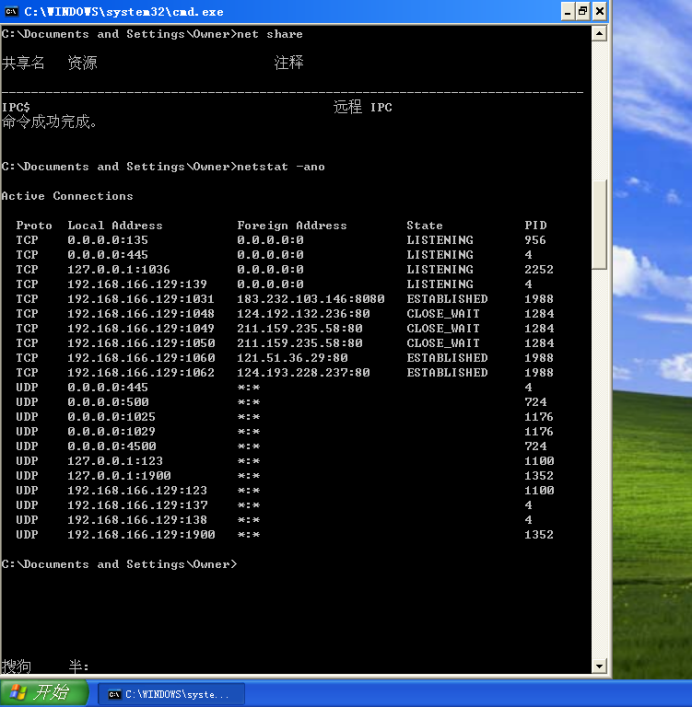Open the cmd.exe system menu icon
Screen dimensions: 692x708
[x=10, y=11]
